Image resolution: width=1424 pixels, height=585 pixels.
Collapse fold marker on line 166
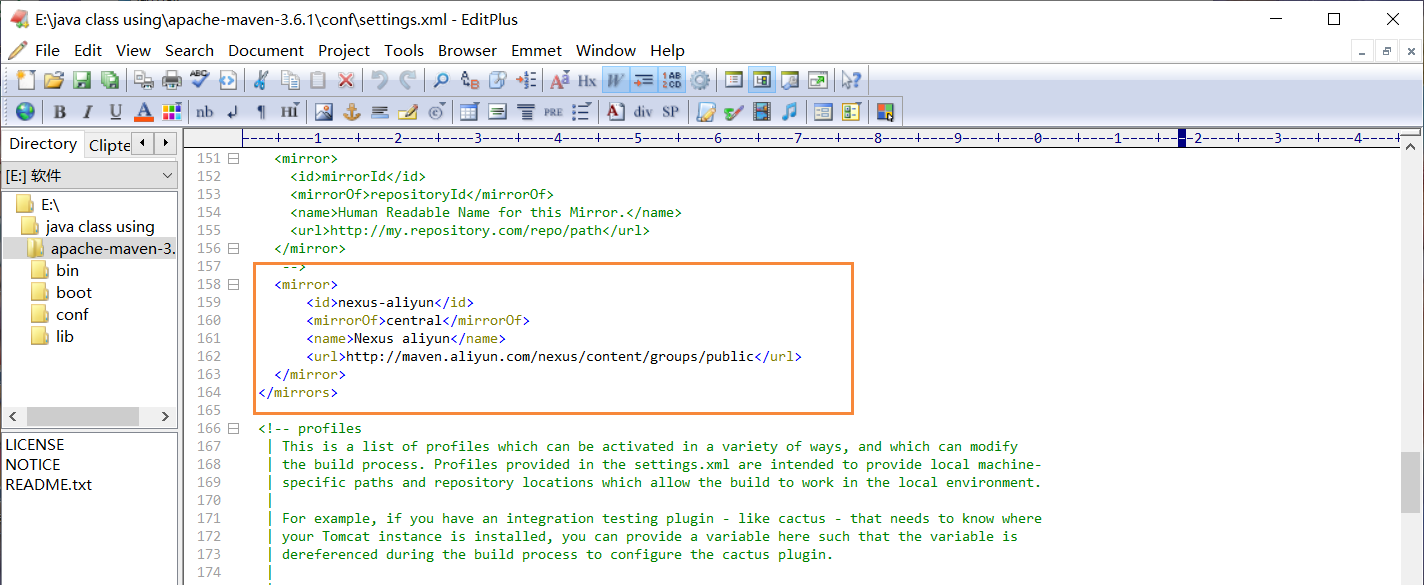[234, 428]
